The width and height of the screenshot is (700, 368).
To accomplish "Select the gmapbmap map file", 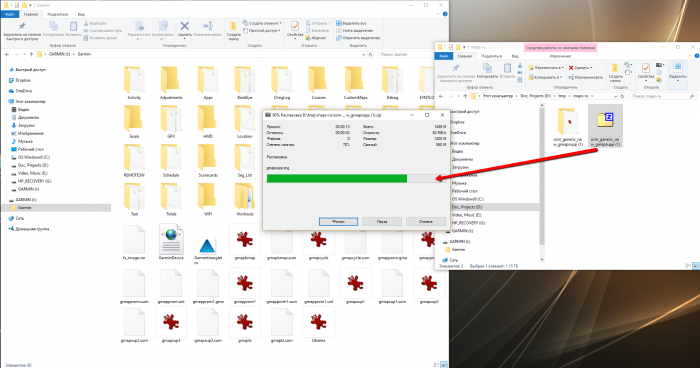I will click(x=245, y=242).
